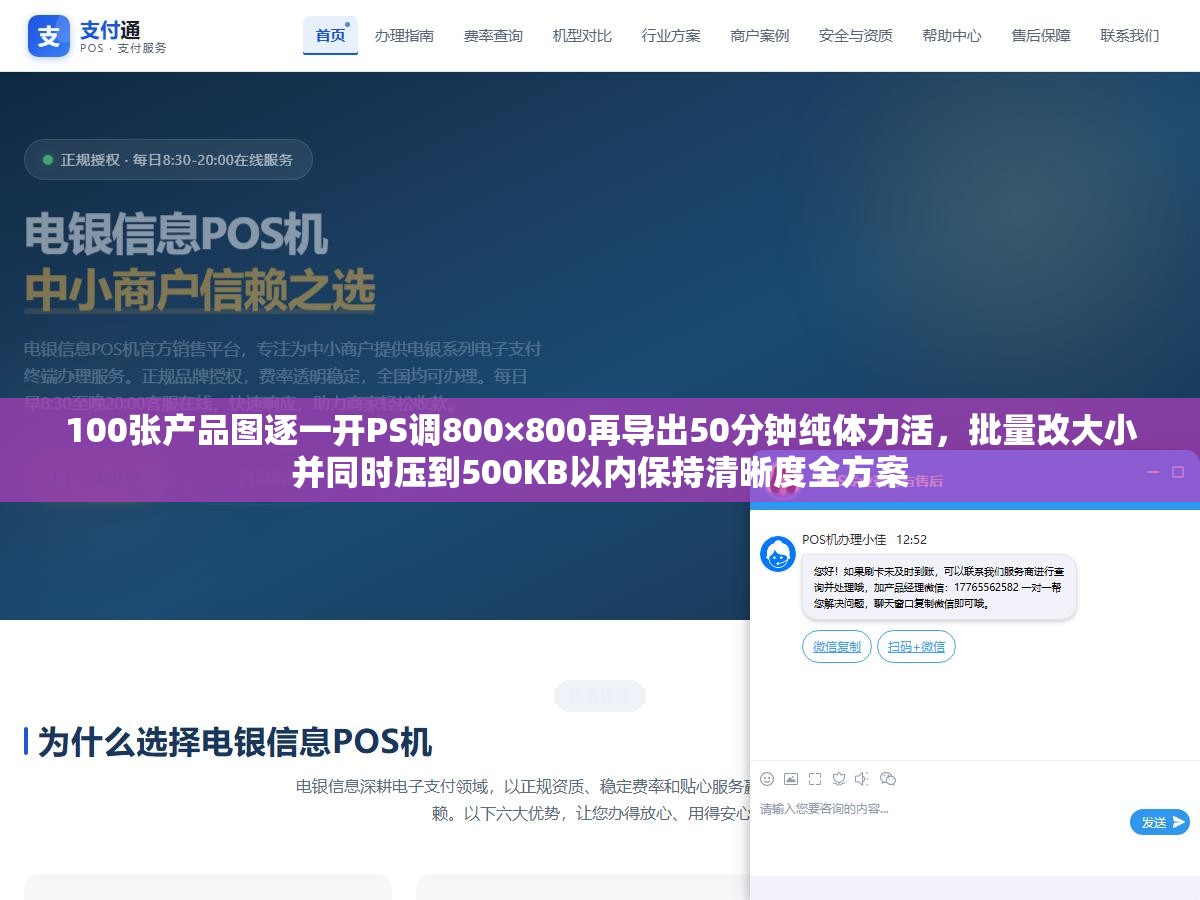Click the 微信复制 button in chat
The image size is (1200, 900).
[837, 647]
